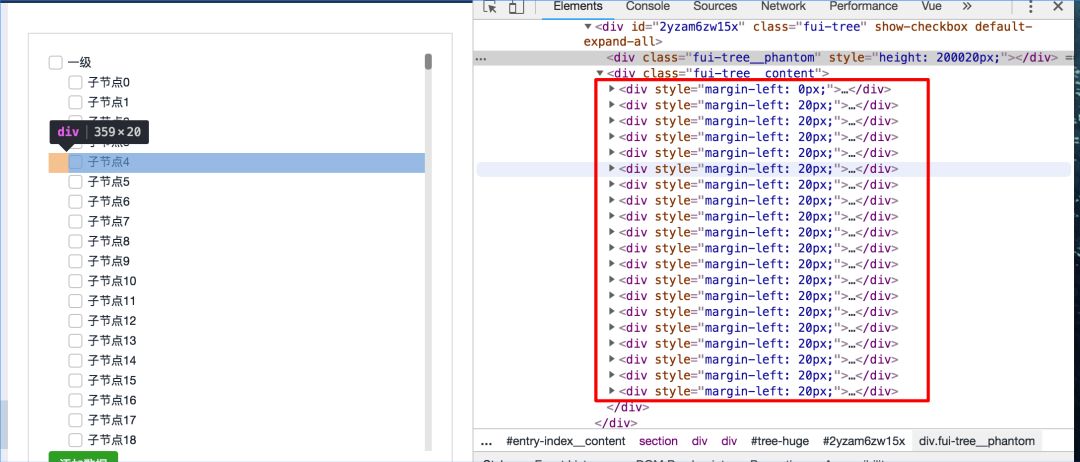Open the Vue devtools tab
1080x462 pixels.
point(931,6)
